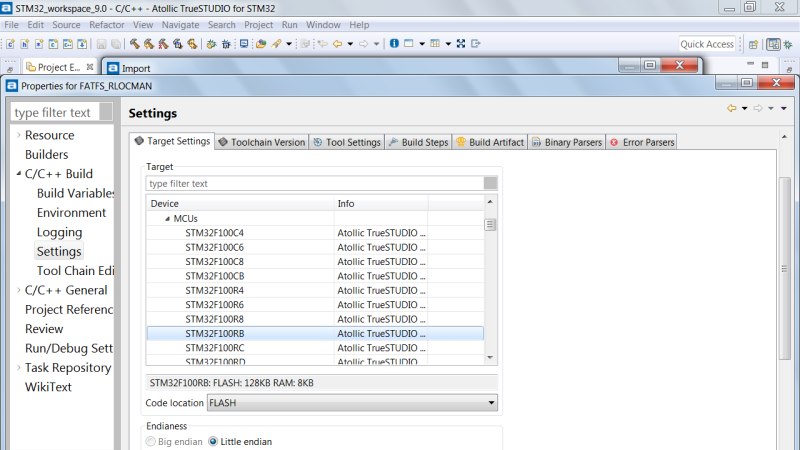
Task: Open the Build Artifact tab
Action: 490,142
